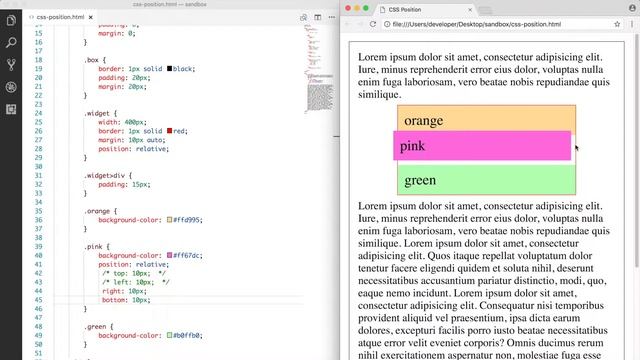Click the orange box in the page
The image size is (640, 360).
[487, 118]
